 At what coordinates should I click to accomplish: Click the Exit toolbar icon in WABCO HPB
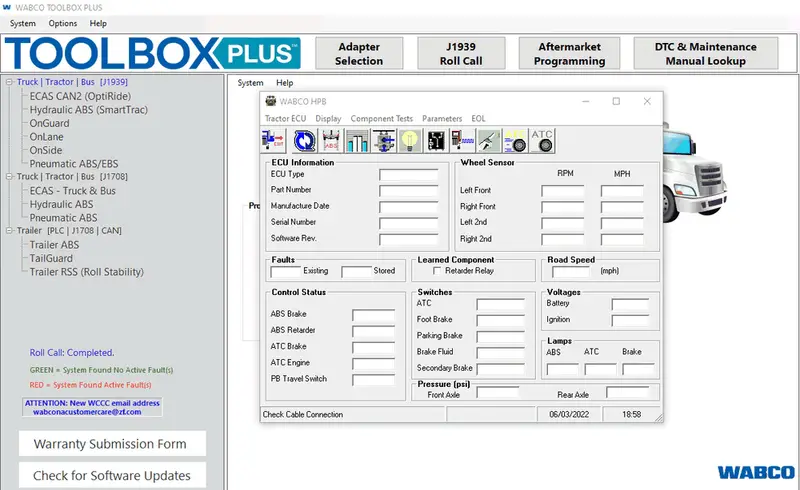click(x=273, y=140)
